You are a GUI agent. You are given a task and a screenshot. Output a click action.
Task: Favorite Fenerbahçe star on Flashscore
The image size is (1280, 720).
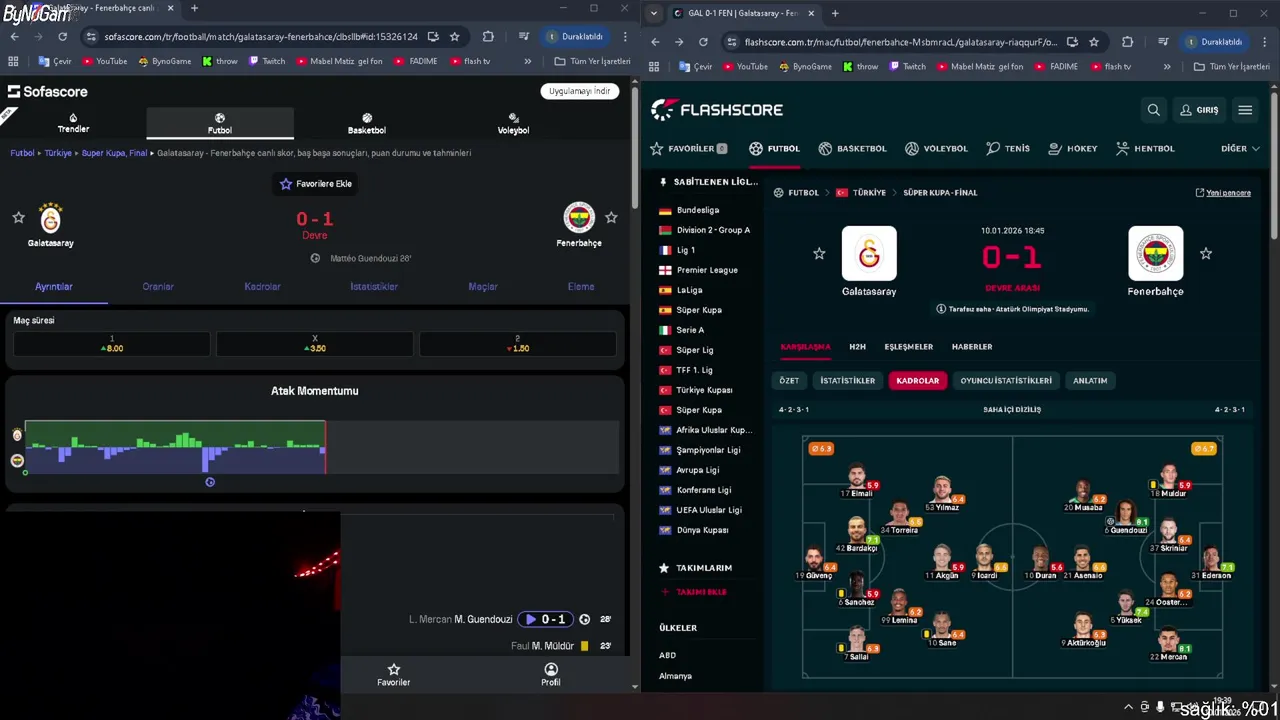[x=1206, y=254]
